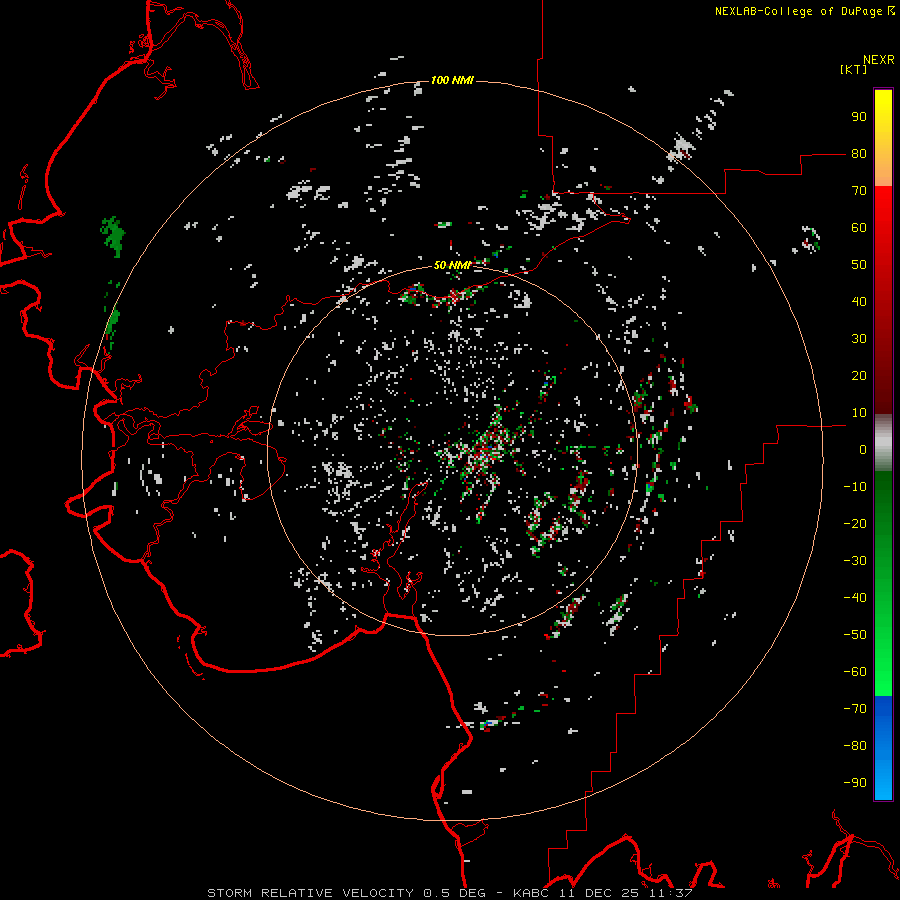
Task: Select the 60 value on the velocity scale
Action: 859,227
